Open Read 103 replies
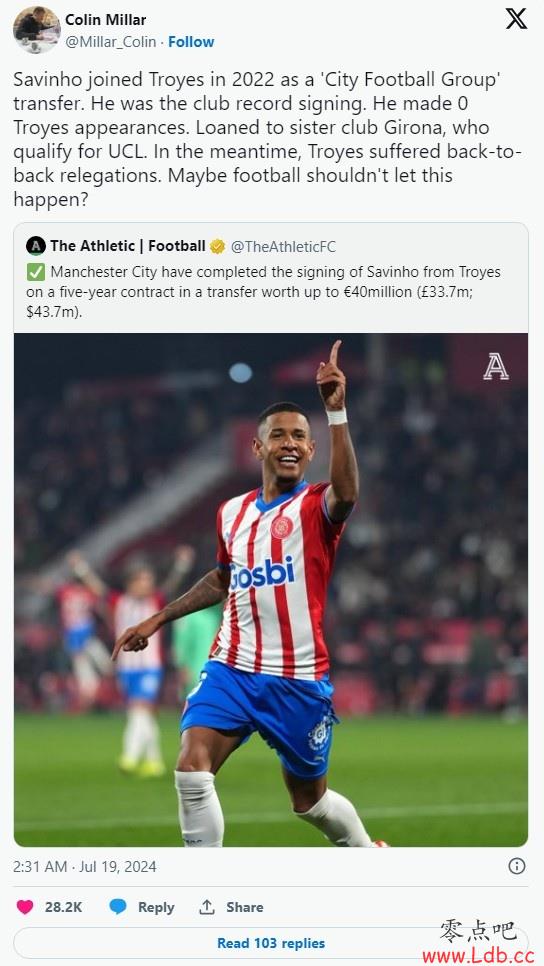544x966 pixels. pos(270,943)
